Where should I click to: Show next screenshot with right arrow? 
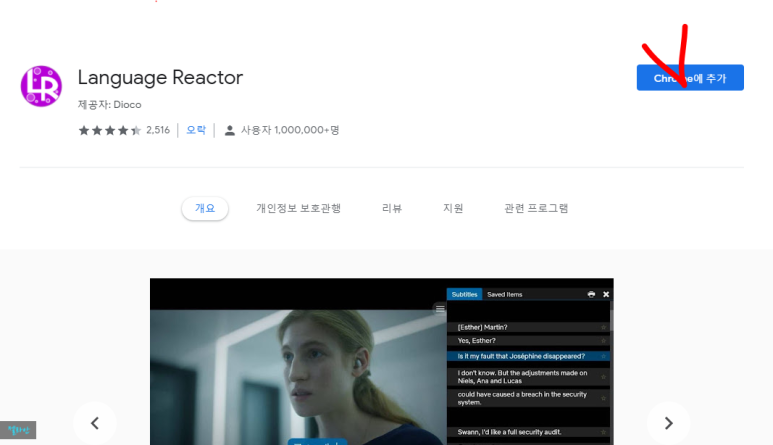click(x=668, y=423)
